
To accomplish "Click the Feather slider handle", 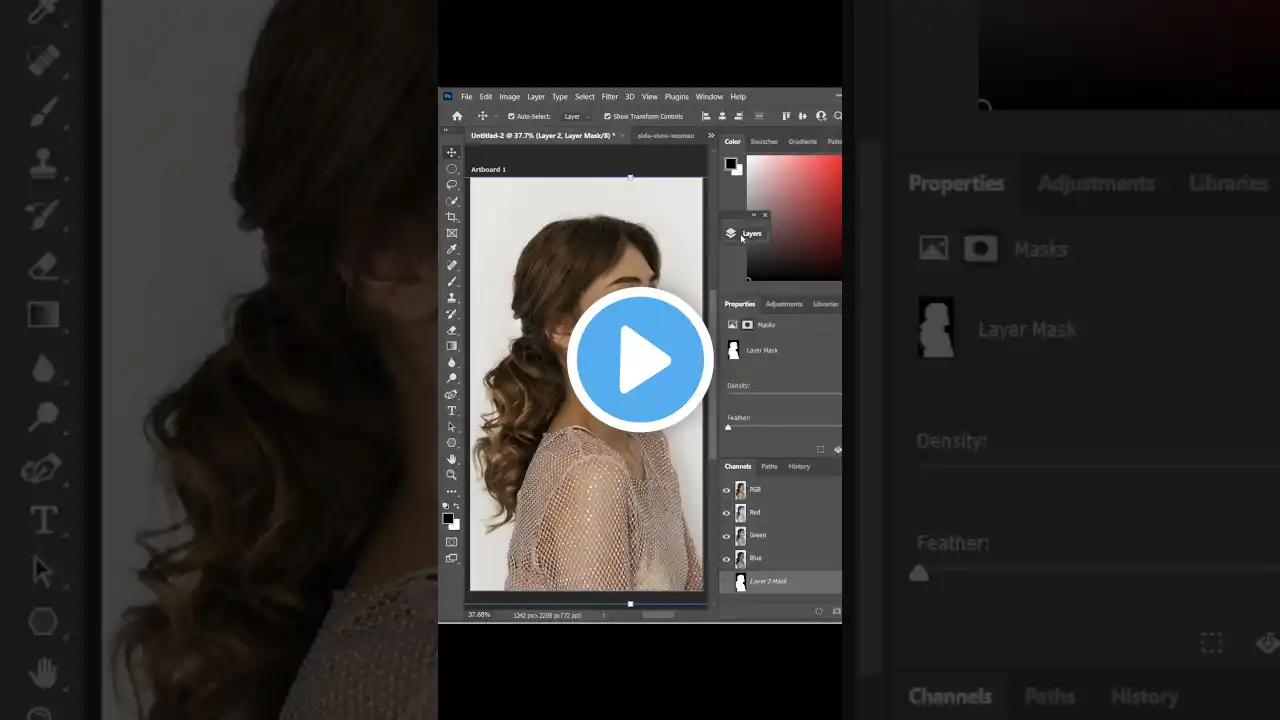I will [x=728, y=427].
